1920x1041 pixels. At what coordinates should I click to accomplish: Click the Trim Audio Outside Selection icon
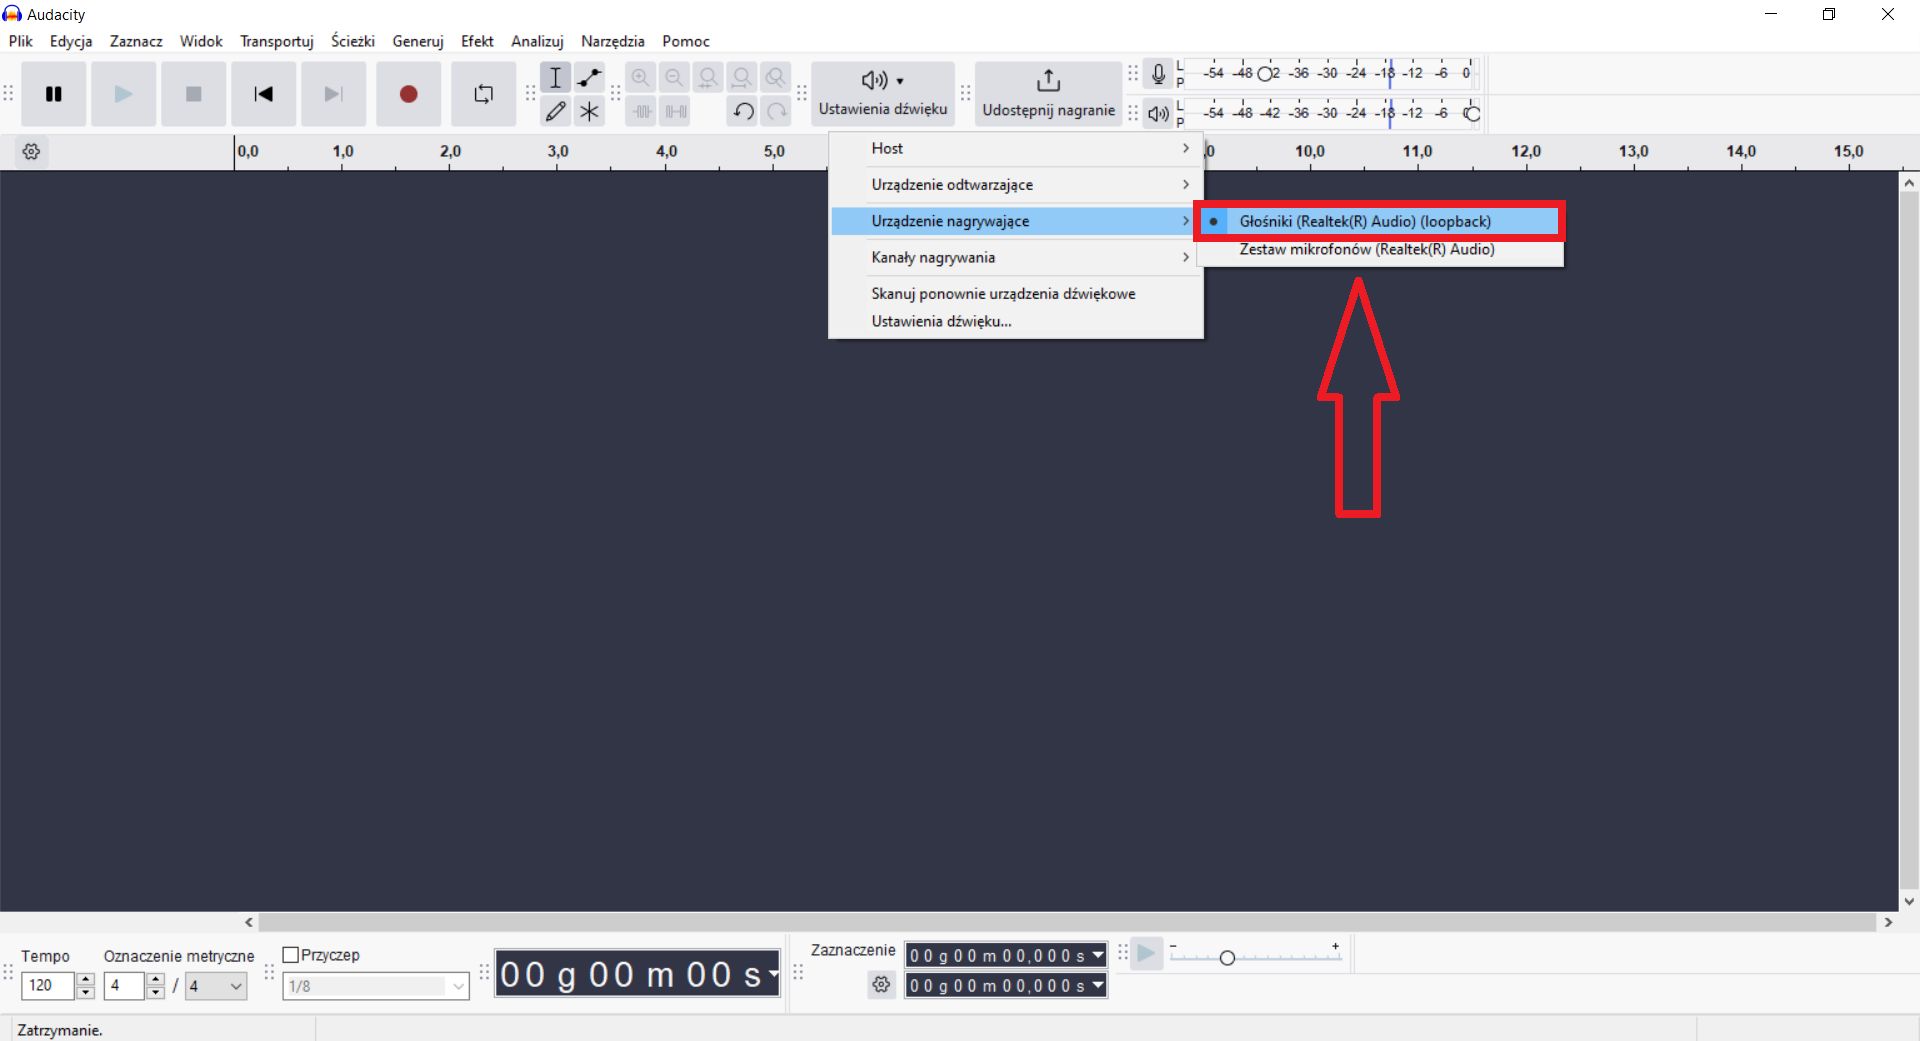[x=641, y=111]
